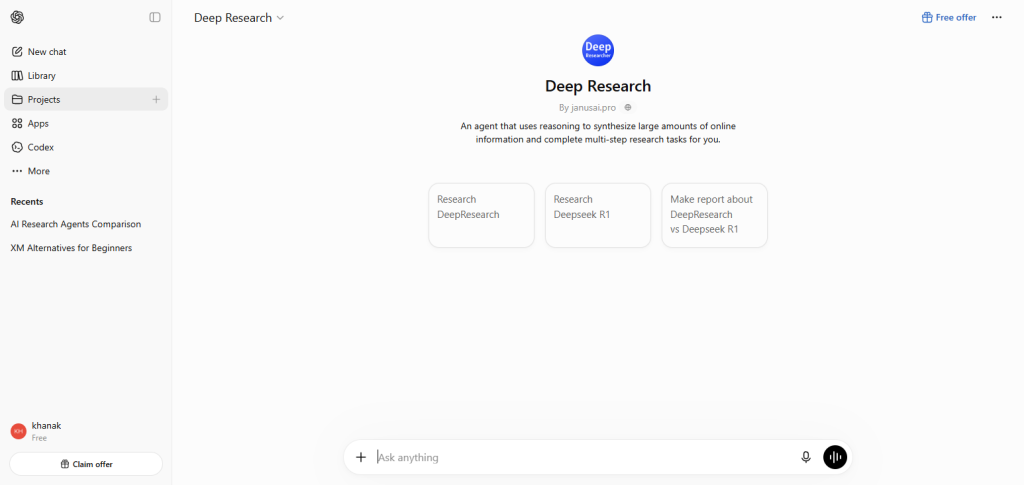Click the Claim offer button
This screenshot has width=1024, height=485.
[x=86, y=464]
